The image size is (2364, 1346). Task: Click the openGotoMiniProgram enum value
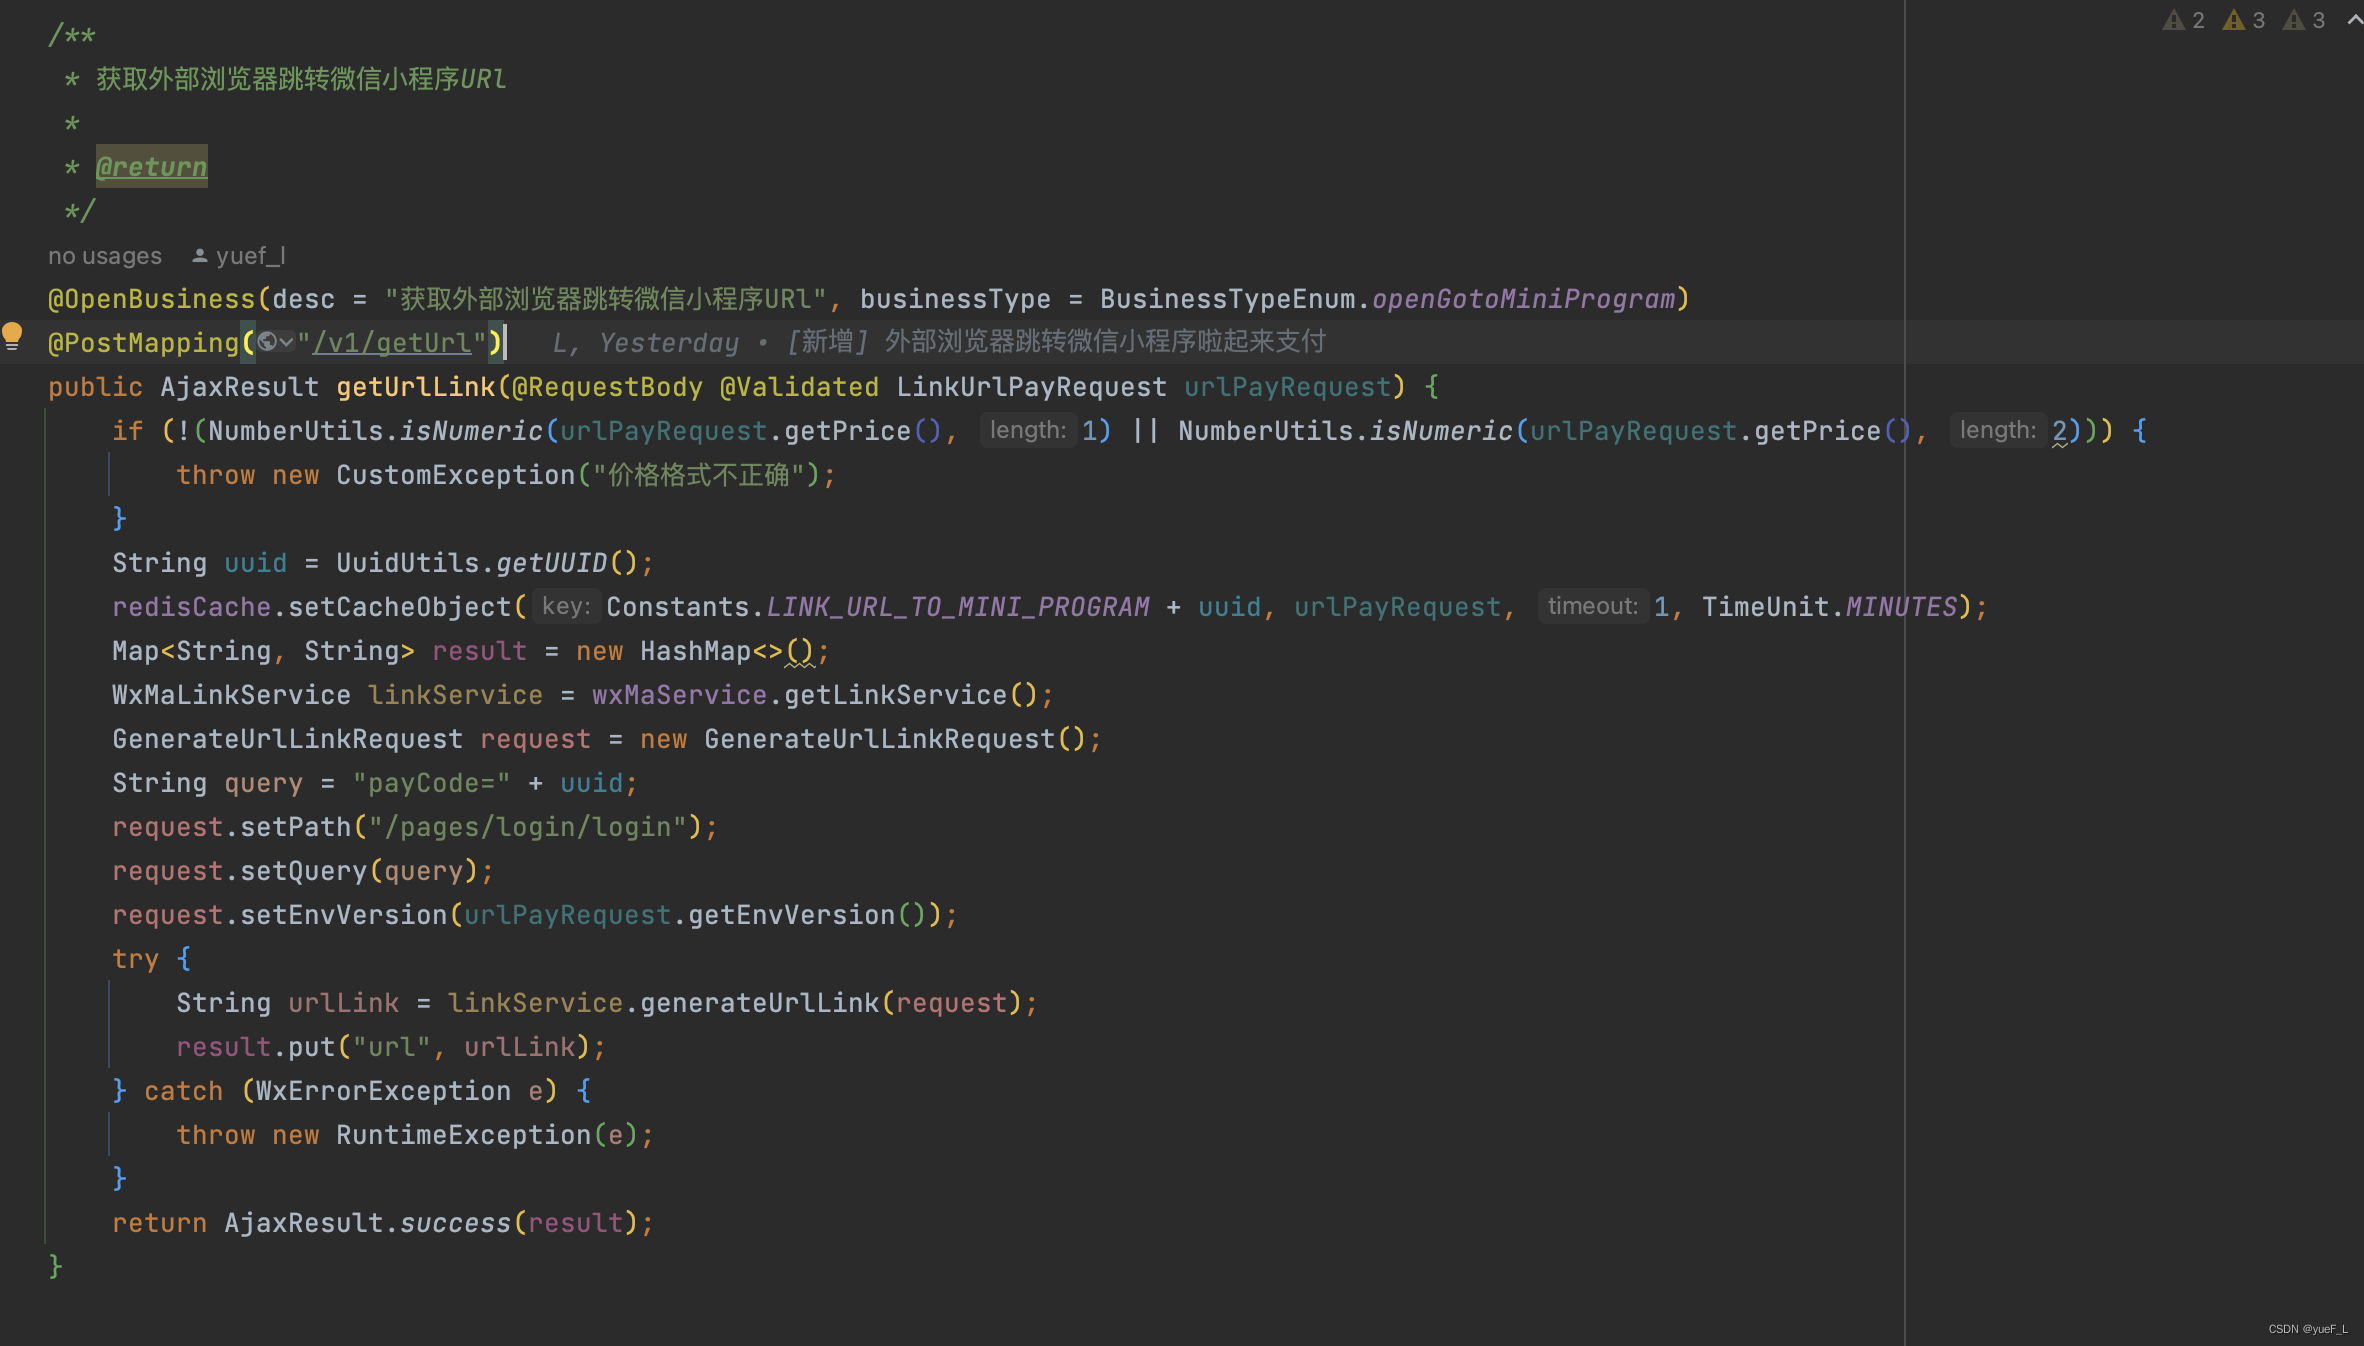tap(1523, 299)
